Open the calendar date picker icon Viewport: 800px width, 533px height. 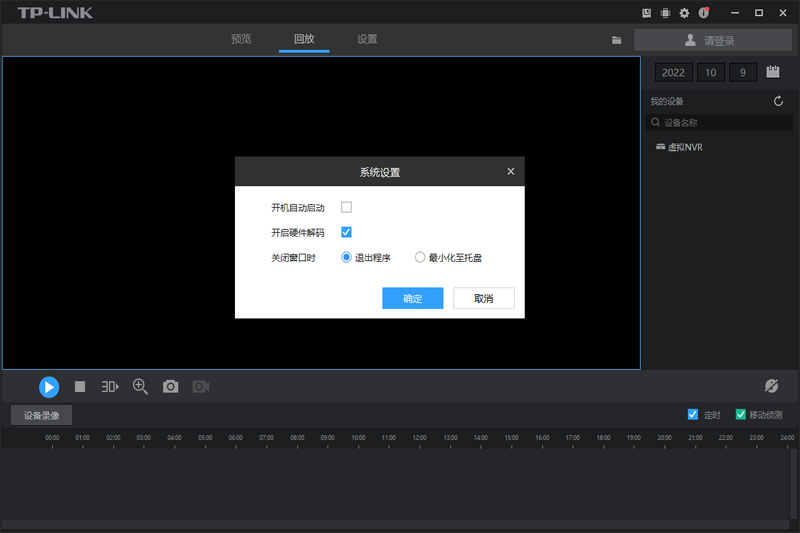click(x=772, y=72)
